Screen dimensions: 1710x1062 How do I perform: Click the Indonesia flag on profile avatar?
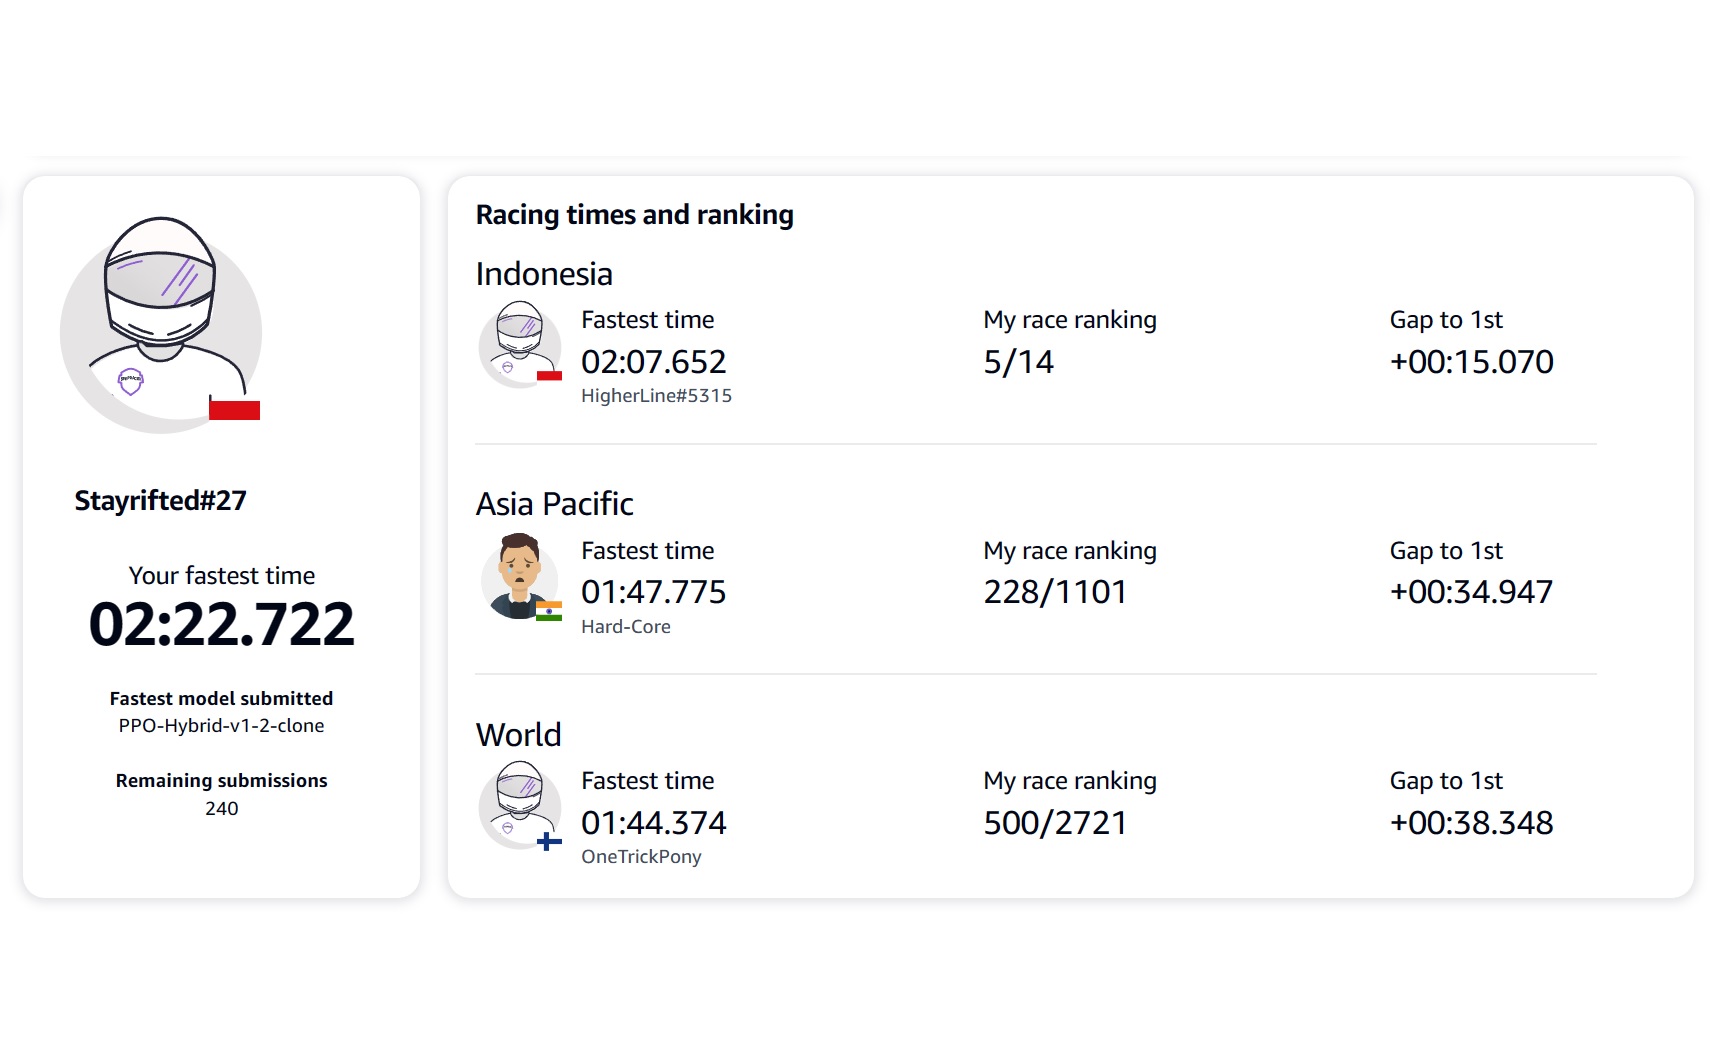click(x=234, y=407)
